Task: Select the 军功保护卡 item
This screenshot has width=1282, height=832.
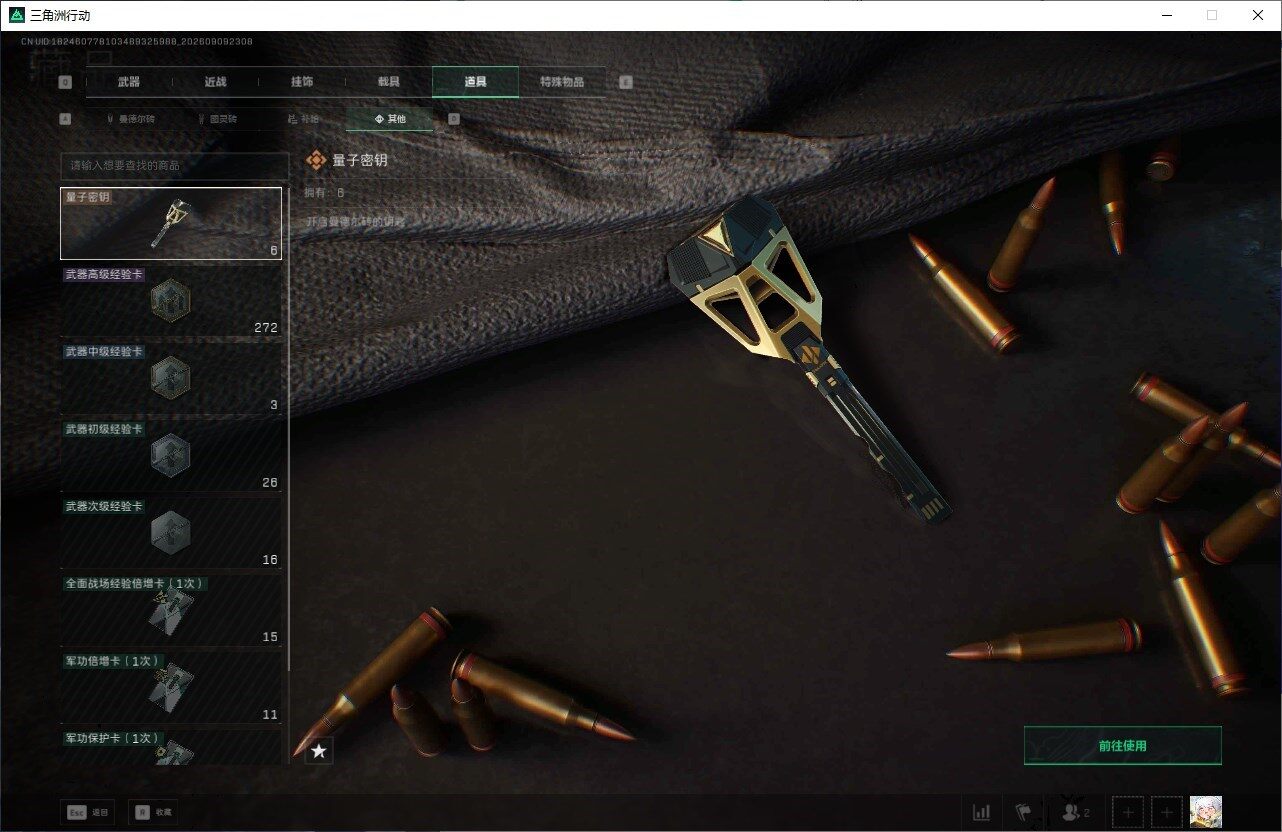Action: [171, 747]
